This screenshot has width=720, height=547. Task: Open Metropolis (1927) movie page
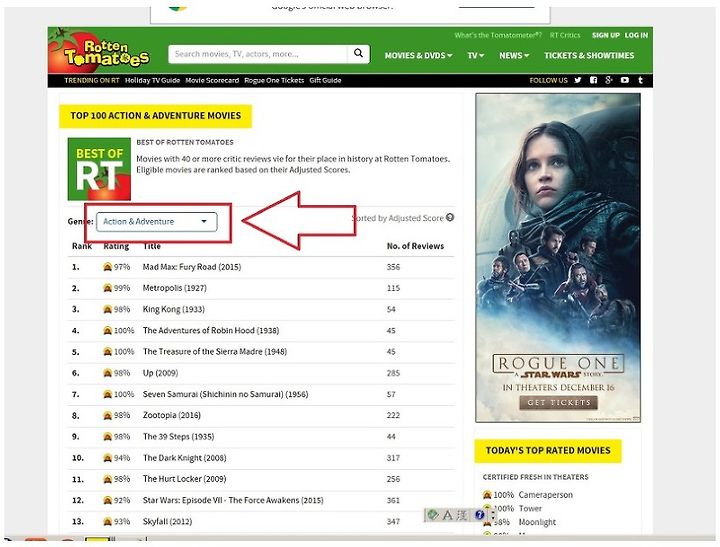tap(174, 288)
